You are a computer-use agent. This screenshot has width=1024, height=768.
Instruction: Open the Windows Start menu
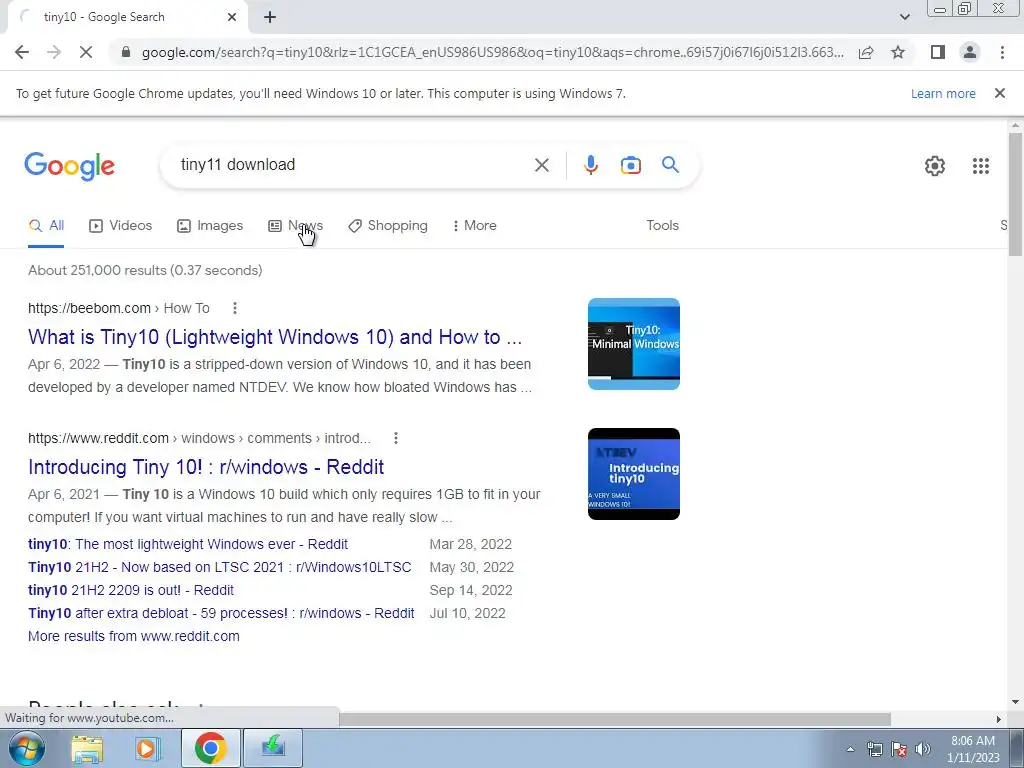(x=27, y=748)
